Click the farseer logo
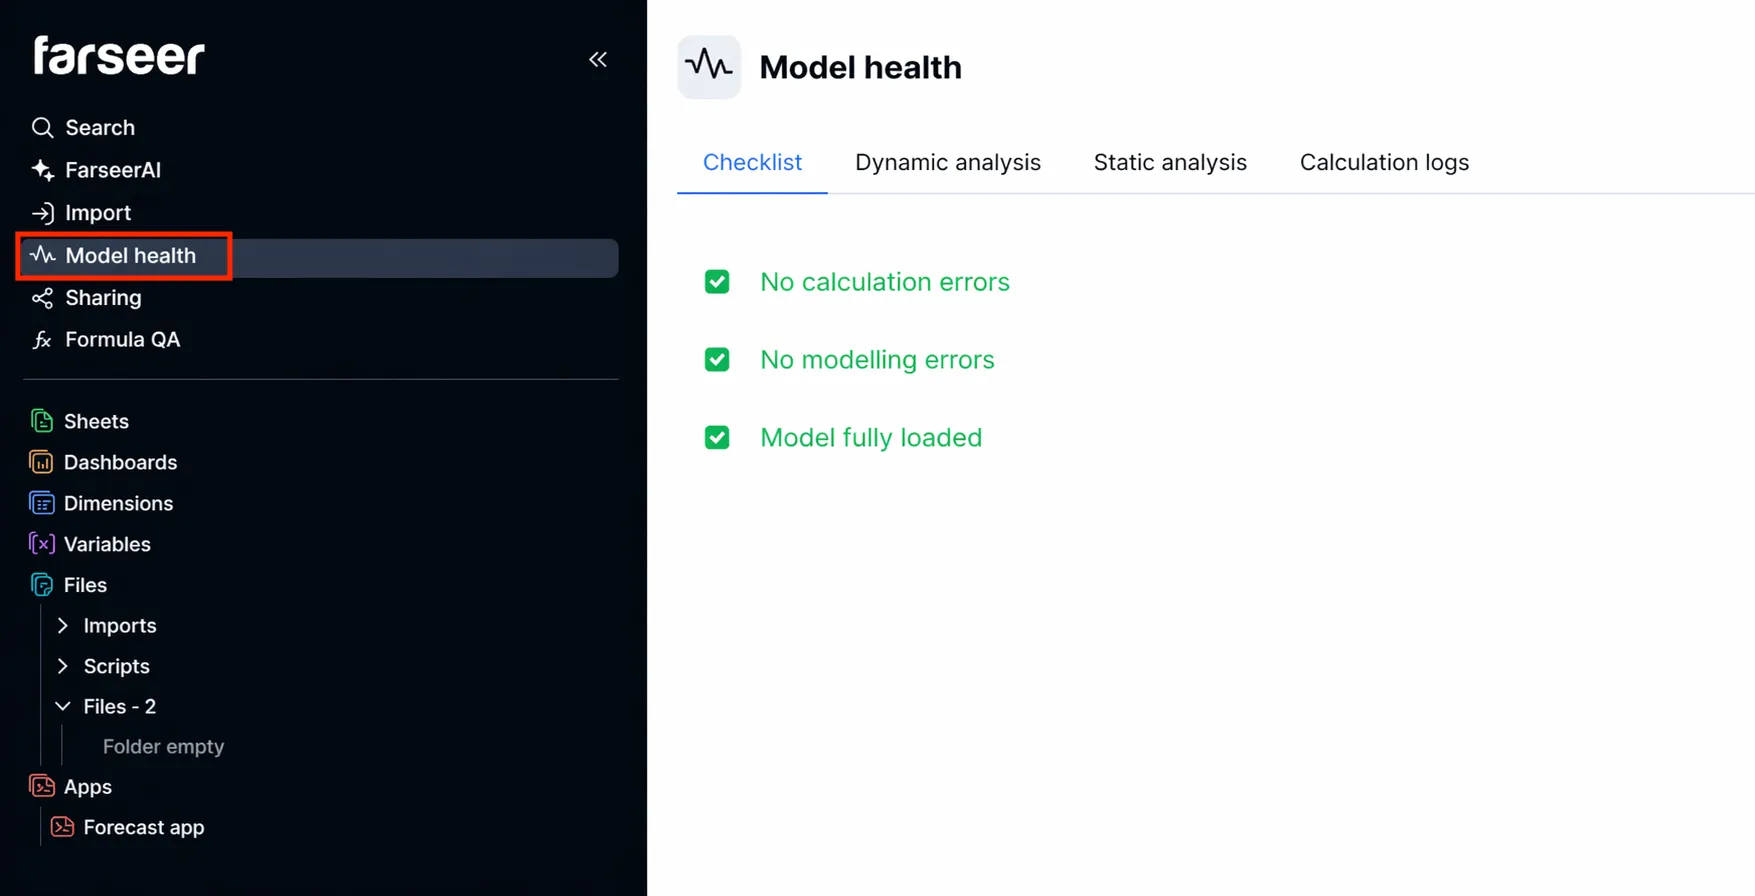The height and width of the screenshot is (896, 1755). coord(118,56)
